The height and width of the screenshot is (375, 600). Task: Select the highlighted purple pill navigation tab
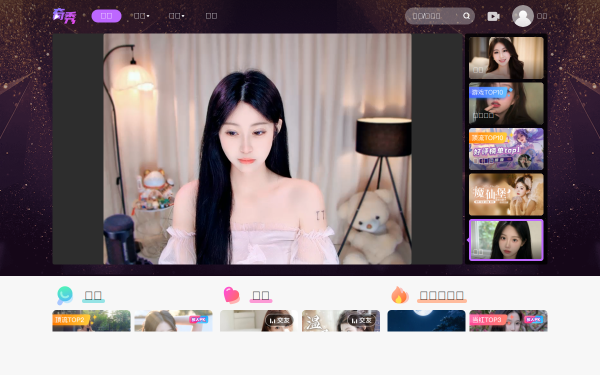106,16
